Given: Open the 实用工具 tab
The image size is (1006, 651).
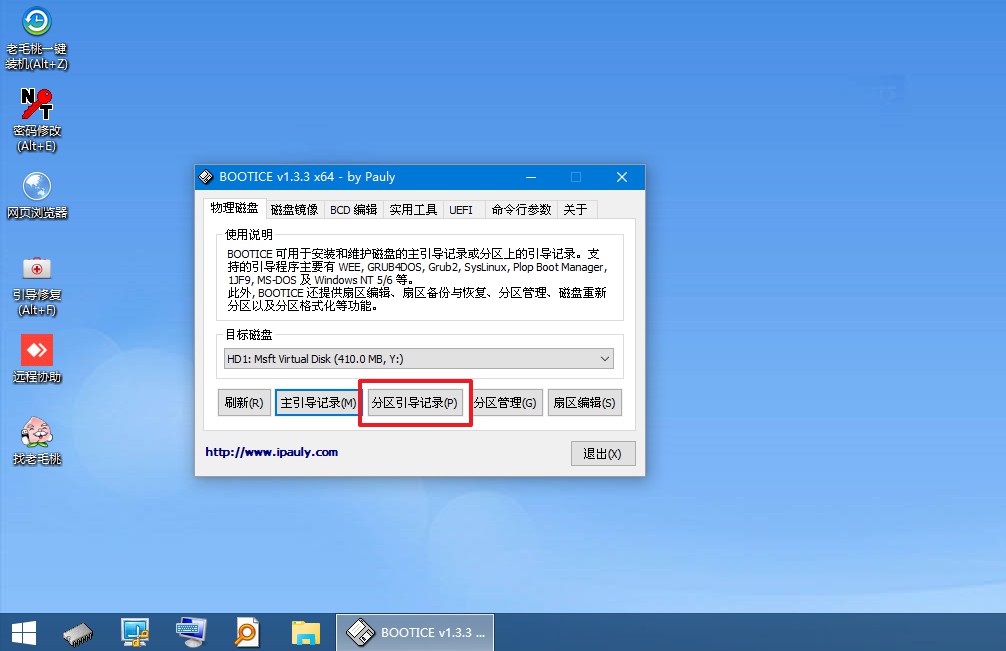Looking at the screenshot, I should coord(413,210).
